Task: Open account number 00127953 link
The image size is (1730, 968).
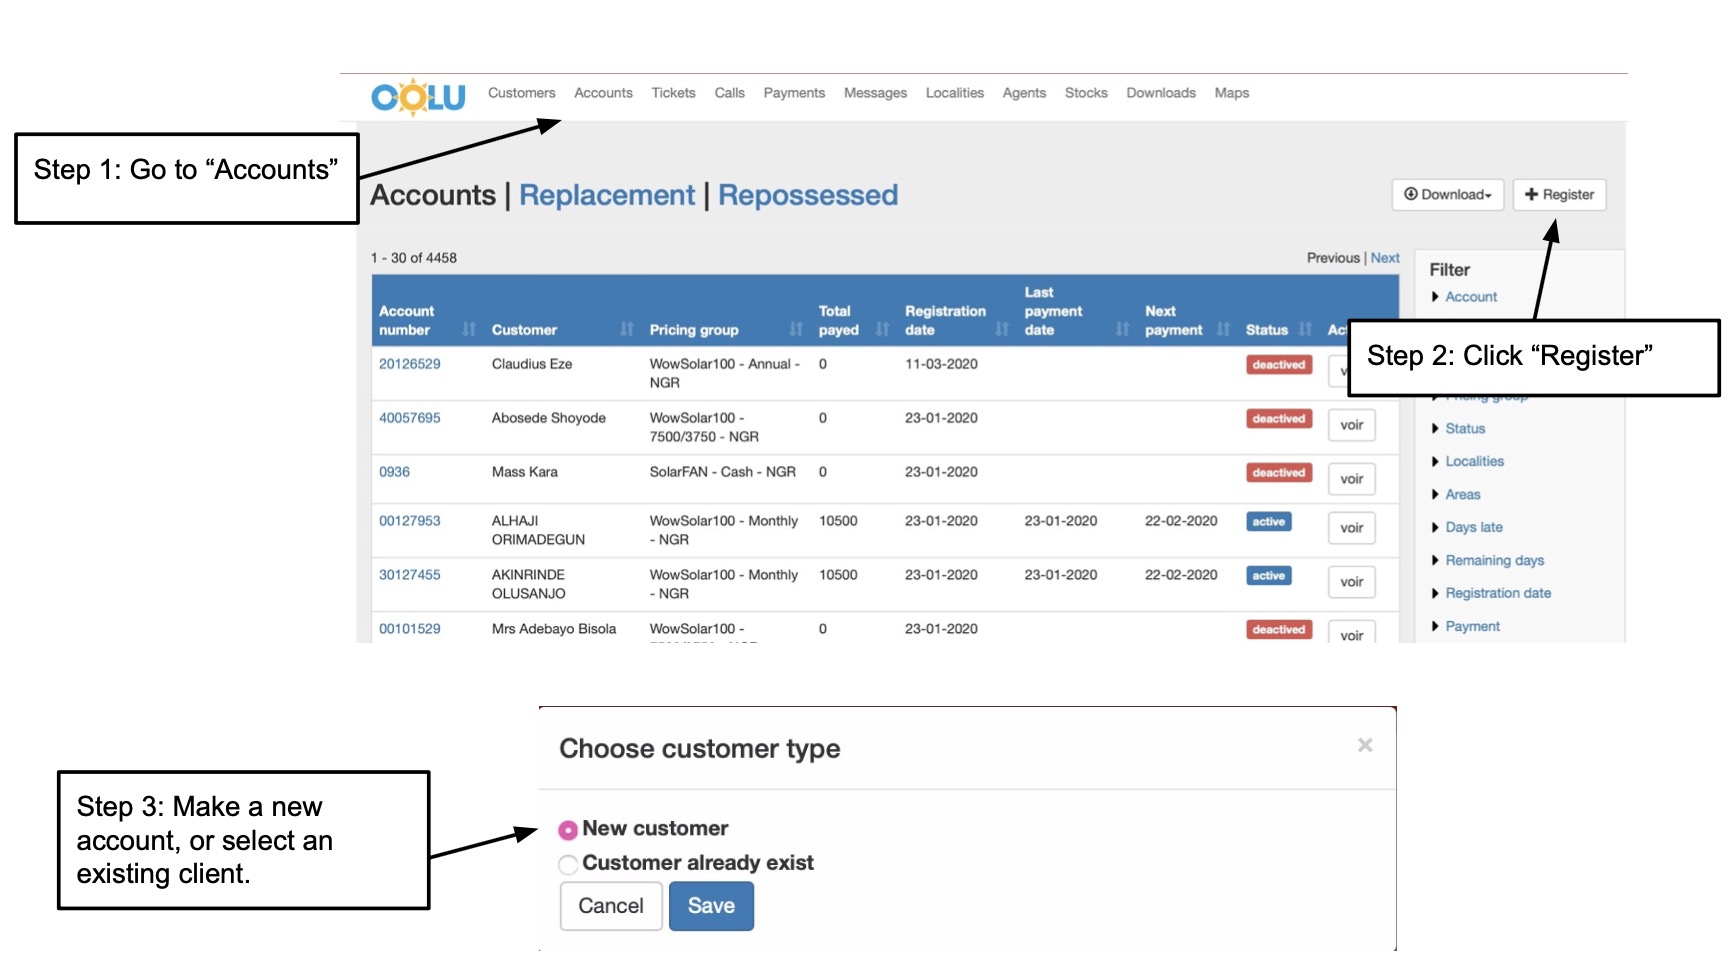Action: click(410, 521)
